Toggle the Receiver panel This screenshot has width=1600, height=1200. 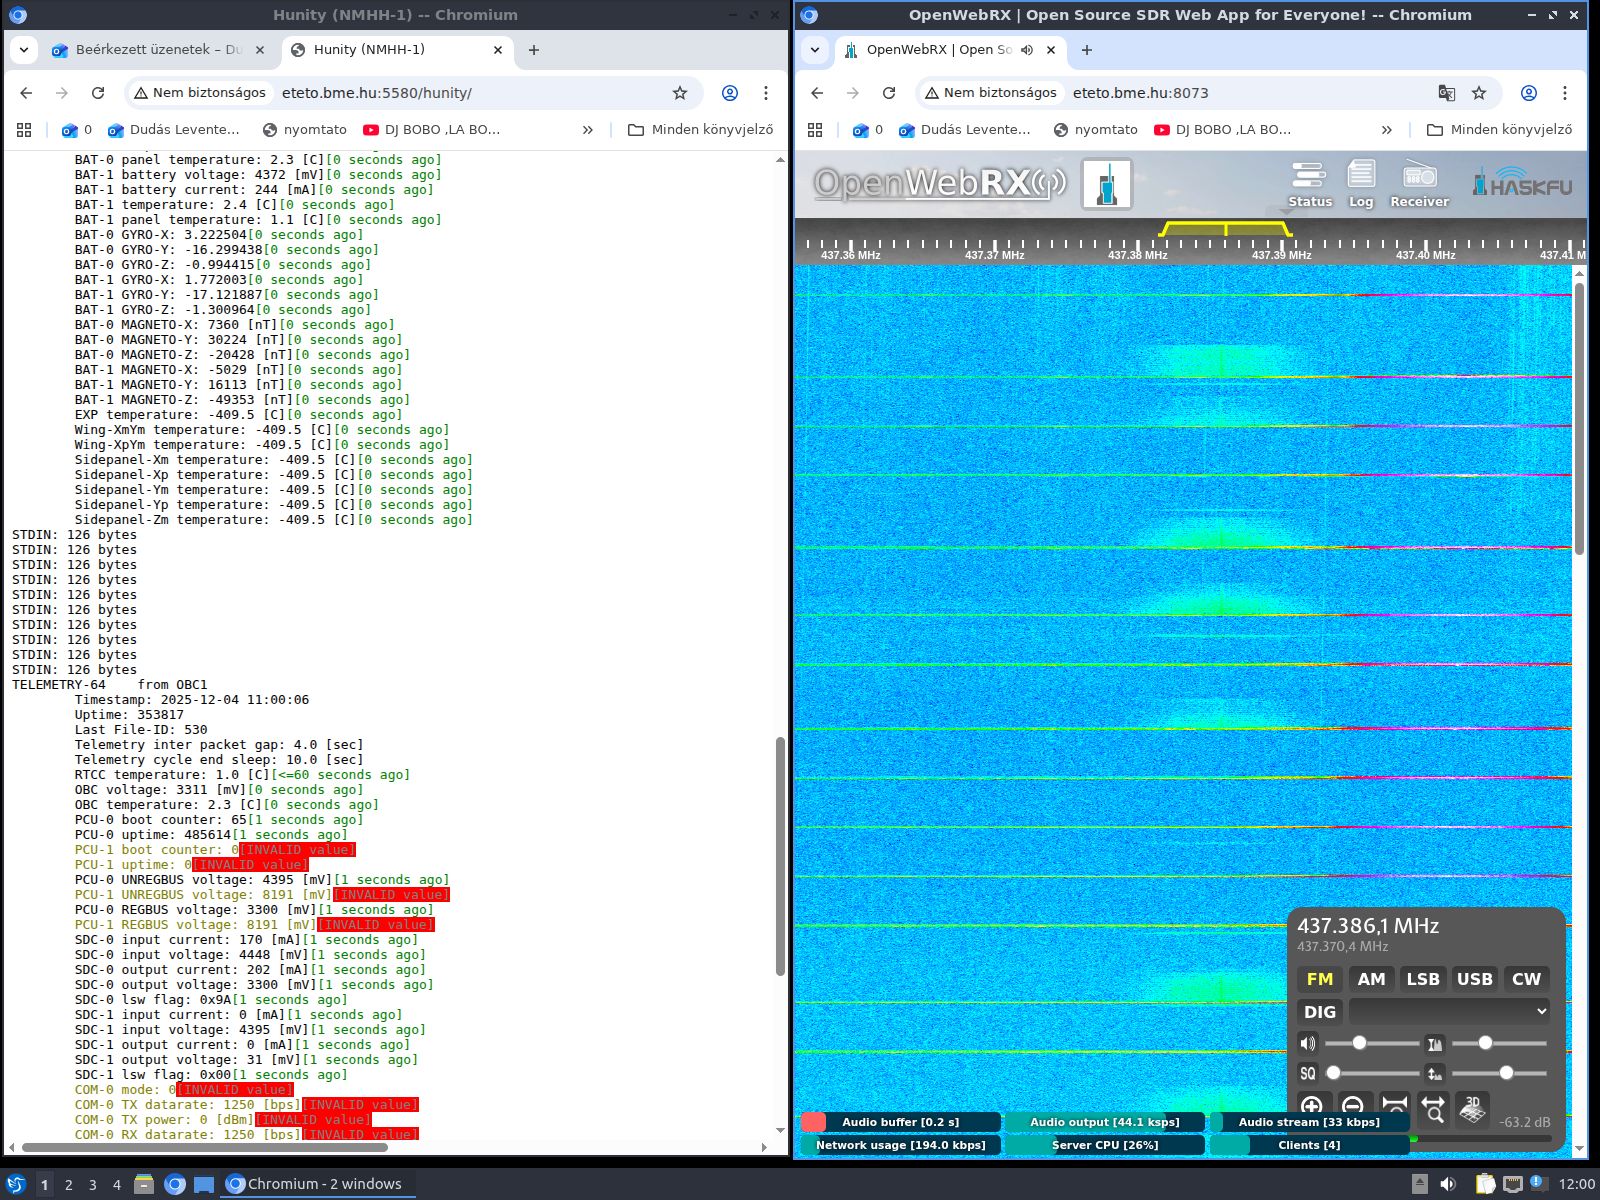point(1419,184)
